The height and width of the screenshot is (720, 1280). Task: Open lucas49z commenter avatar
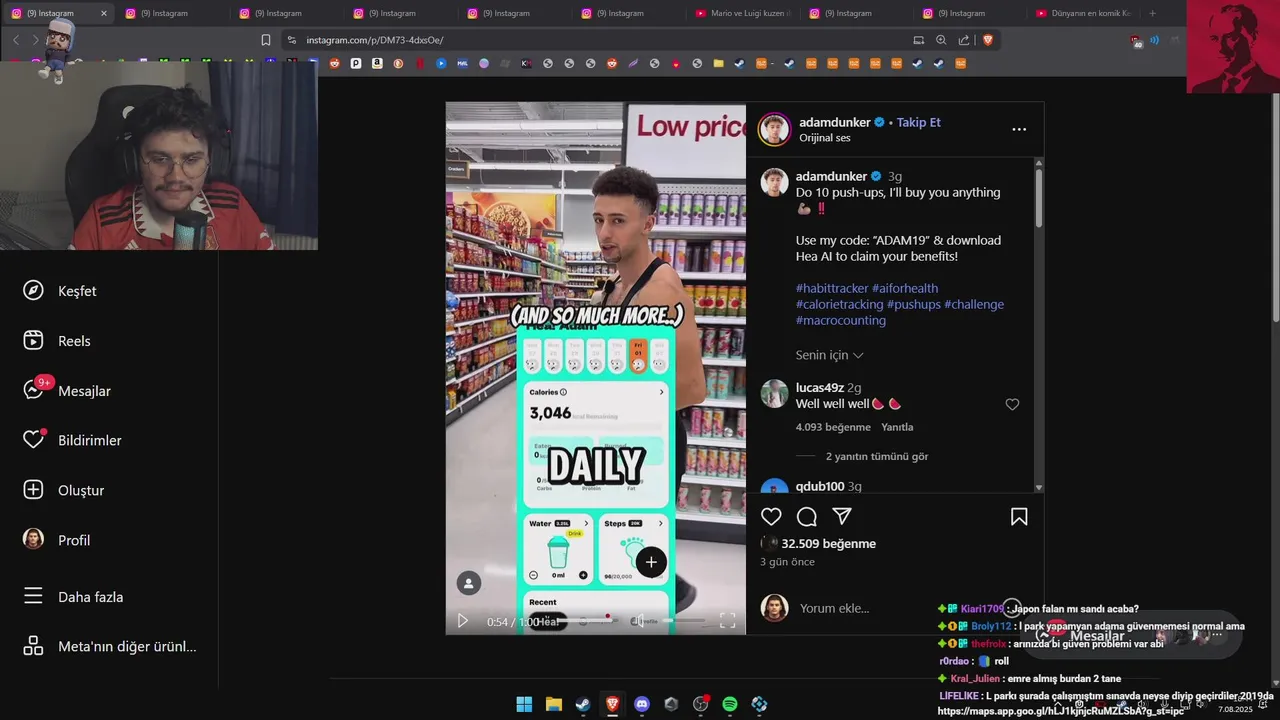[x=774, y=394]
